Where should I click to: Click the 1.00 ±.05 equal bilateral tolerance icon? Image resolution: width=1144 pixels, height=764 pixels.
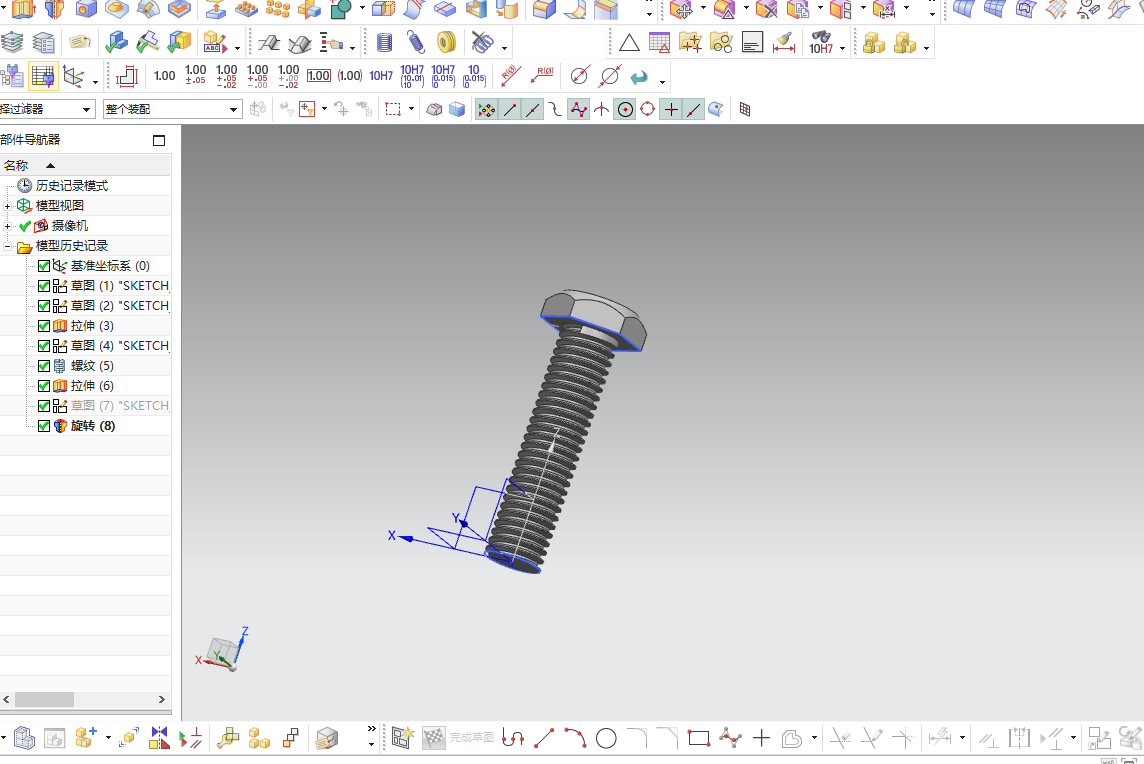click(x=196, y=75)
